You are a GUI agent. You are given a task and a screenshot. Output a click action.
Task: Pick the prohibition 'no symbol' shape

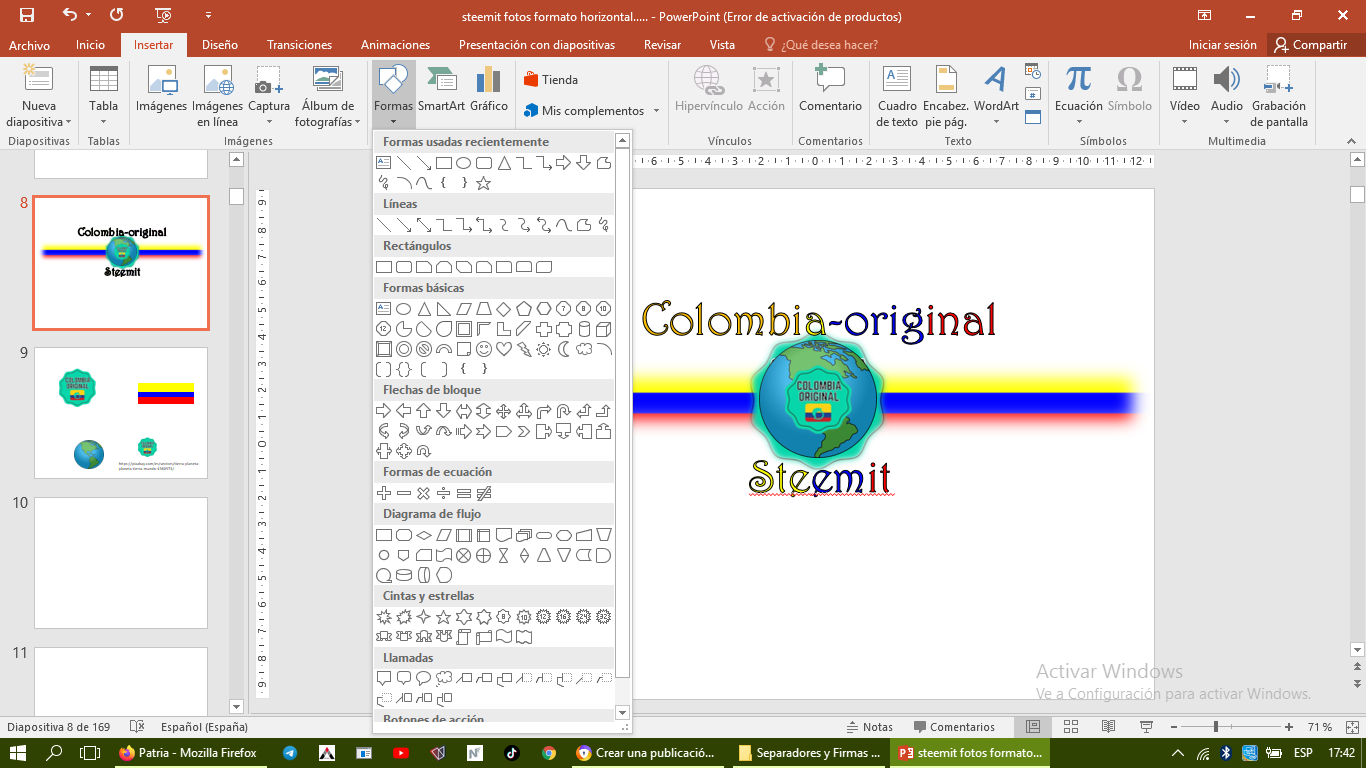point(424,349)
